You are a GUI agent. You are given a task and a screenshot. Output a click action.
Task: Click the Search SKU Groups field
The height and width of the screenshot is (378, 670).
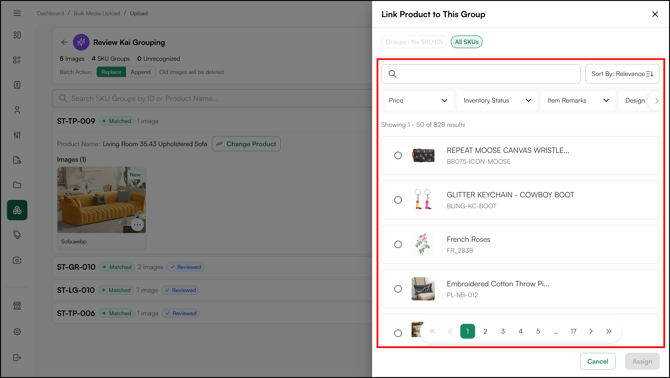pyautogui.click(x=212, y=98)
